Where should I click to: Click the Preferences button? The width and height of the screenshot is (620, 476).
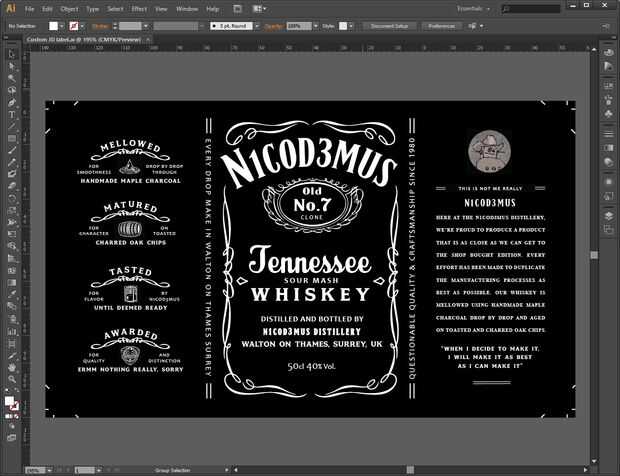442,26
